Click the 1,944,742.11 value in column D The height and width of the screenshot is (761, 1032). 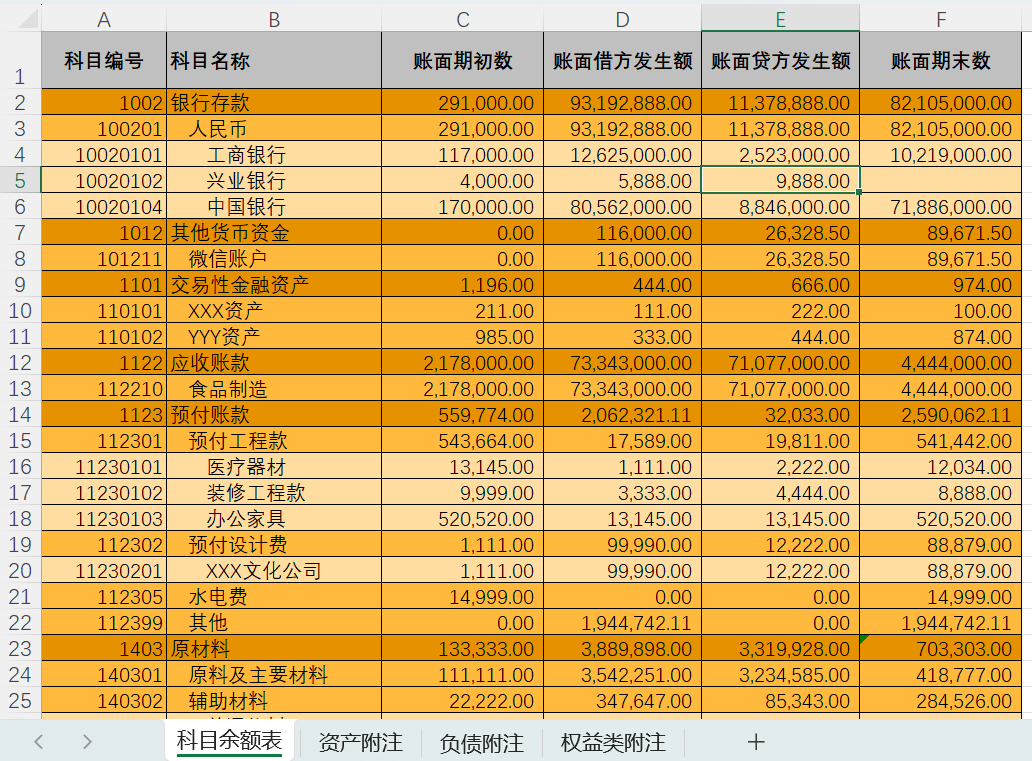pos(622,623)
